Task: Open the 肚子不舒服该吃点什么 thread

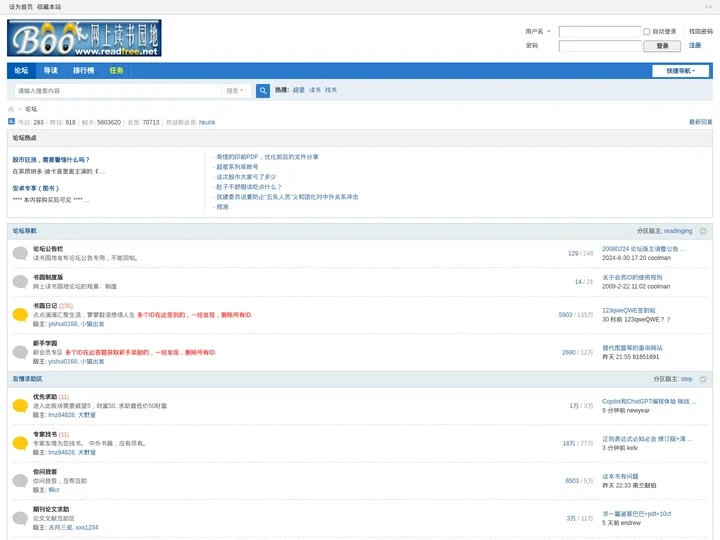Action: 249,187
